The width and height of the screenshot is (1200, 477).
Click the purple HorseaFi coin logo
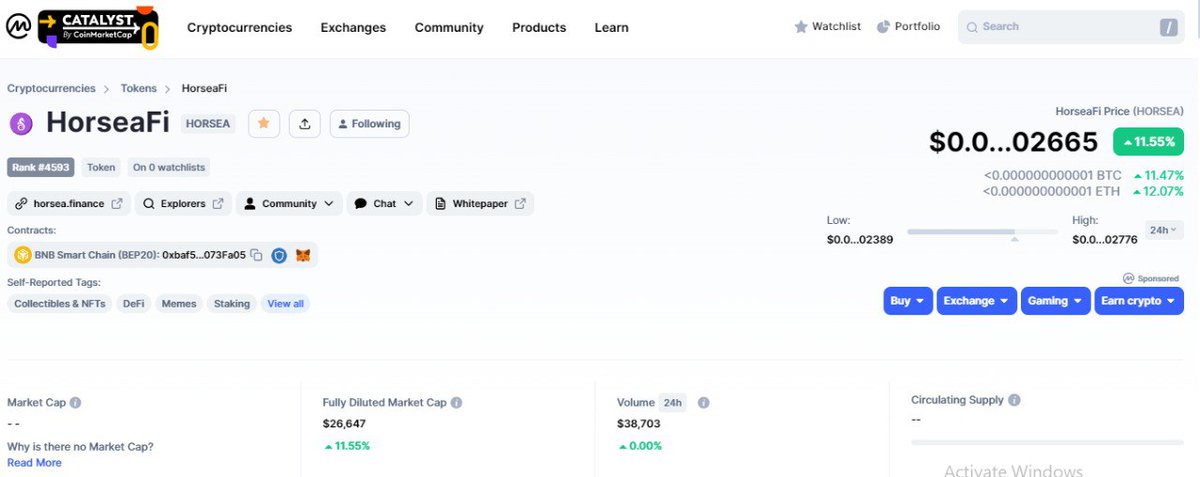(x=21, y=124)
